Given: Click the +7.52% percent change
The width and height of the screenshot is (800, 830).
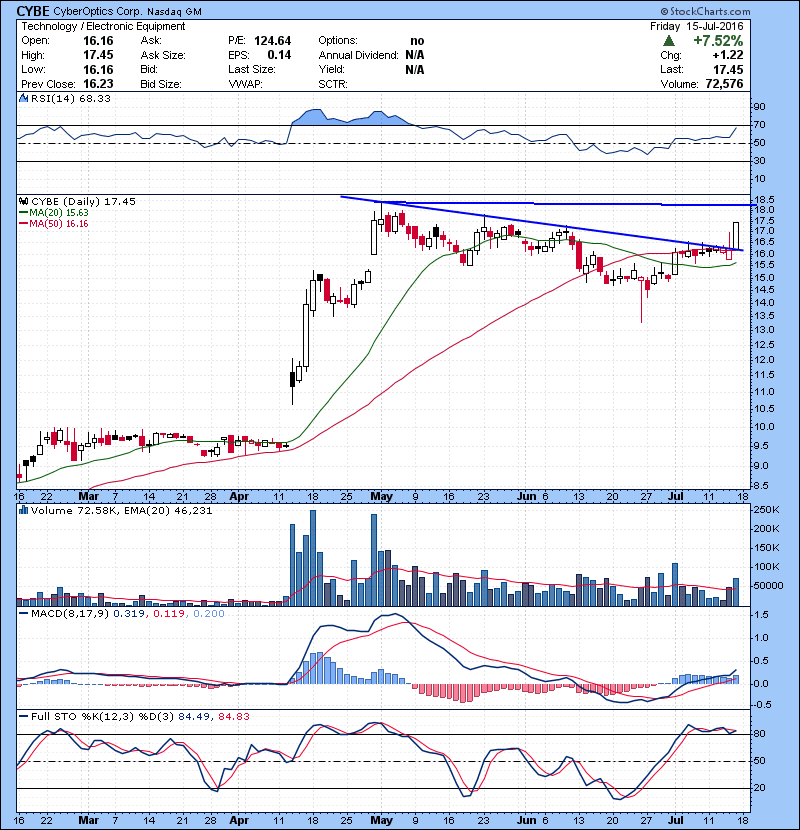Looking at the screenshot, I should [718, 41].
